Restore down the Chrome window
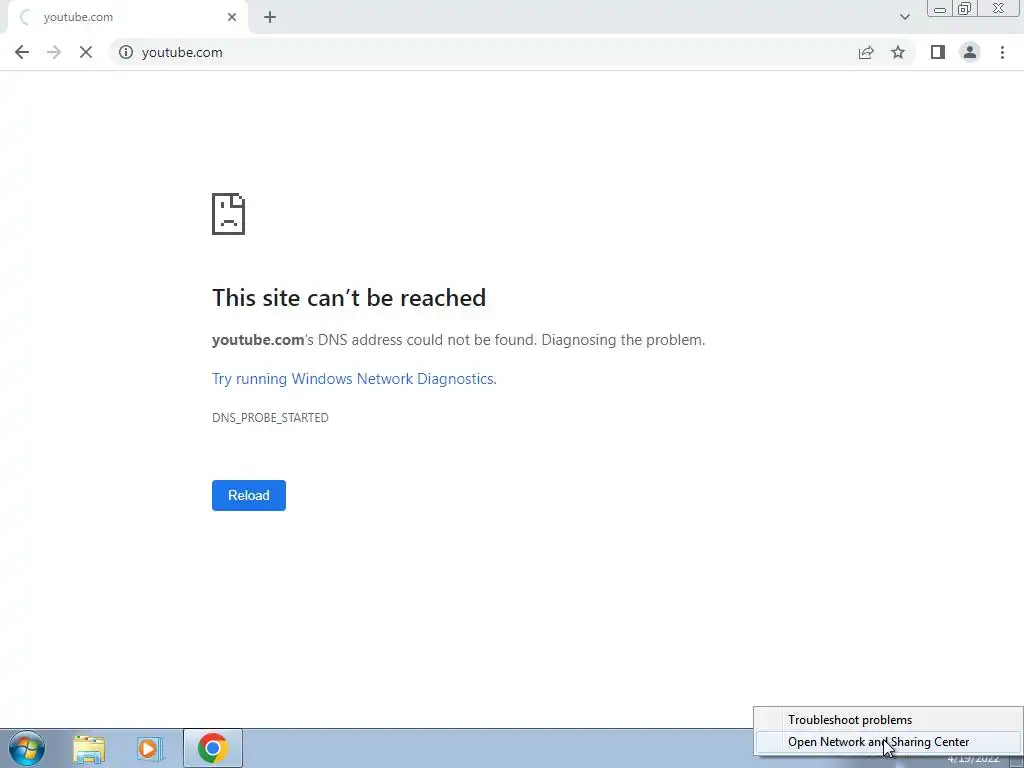Image resolution: width=1024 pixels, height=768 pixels. 964,9
